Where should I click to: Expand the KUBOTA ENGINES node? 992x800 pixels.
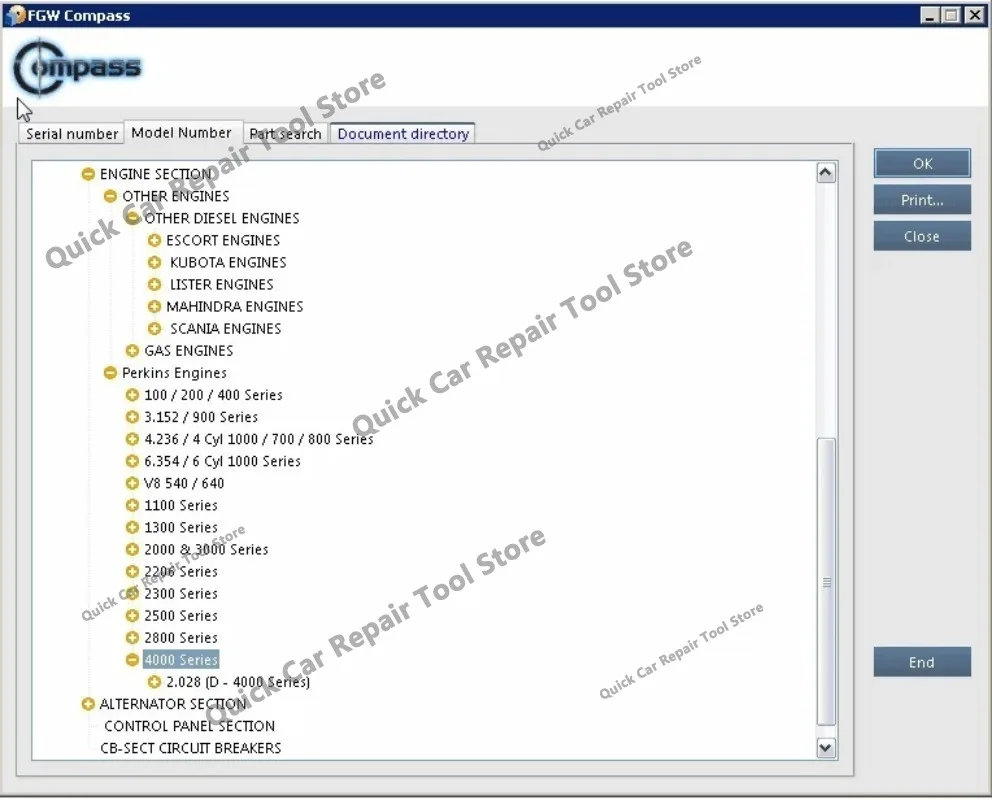click(x=154, y=262)
